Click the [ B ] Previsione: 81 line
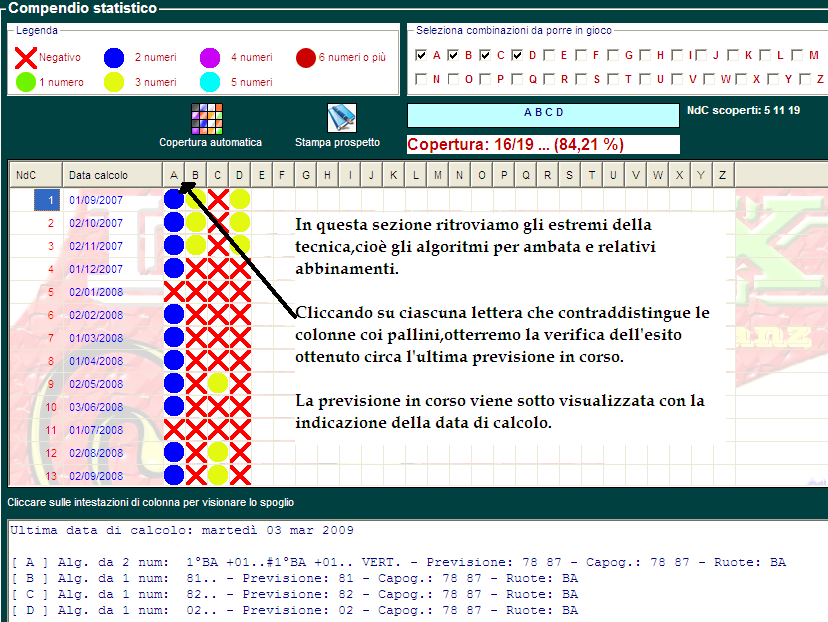This screenshot has width=828, height=622. 295,578
